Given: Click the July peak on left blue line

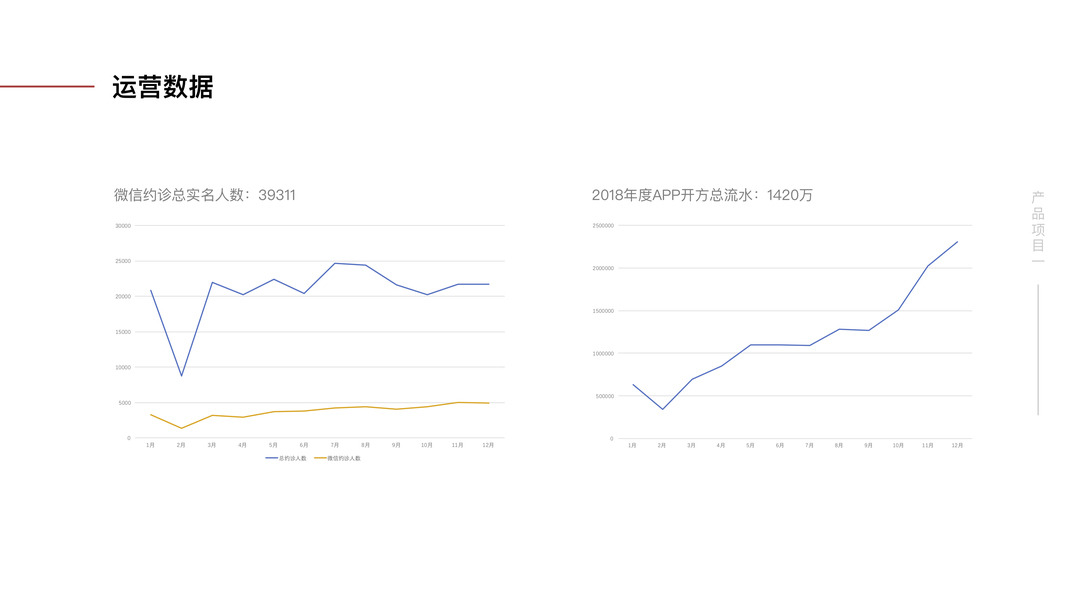Looking at the screenshot, I should (x=335, y=263).
